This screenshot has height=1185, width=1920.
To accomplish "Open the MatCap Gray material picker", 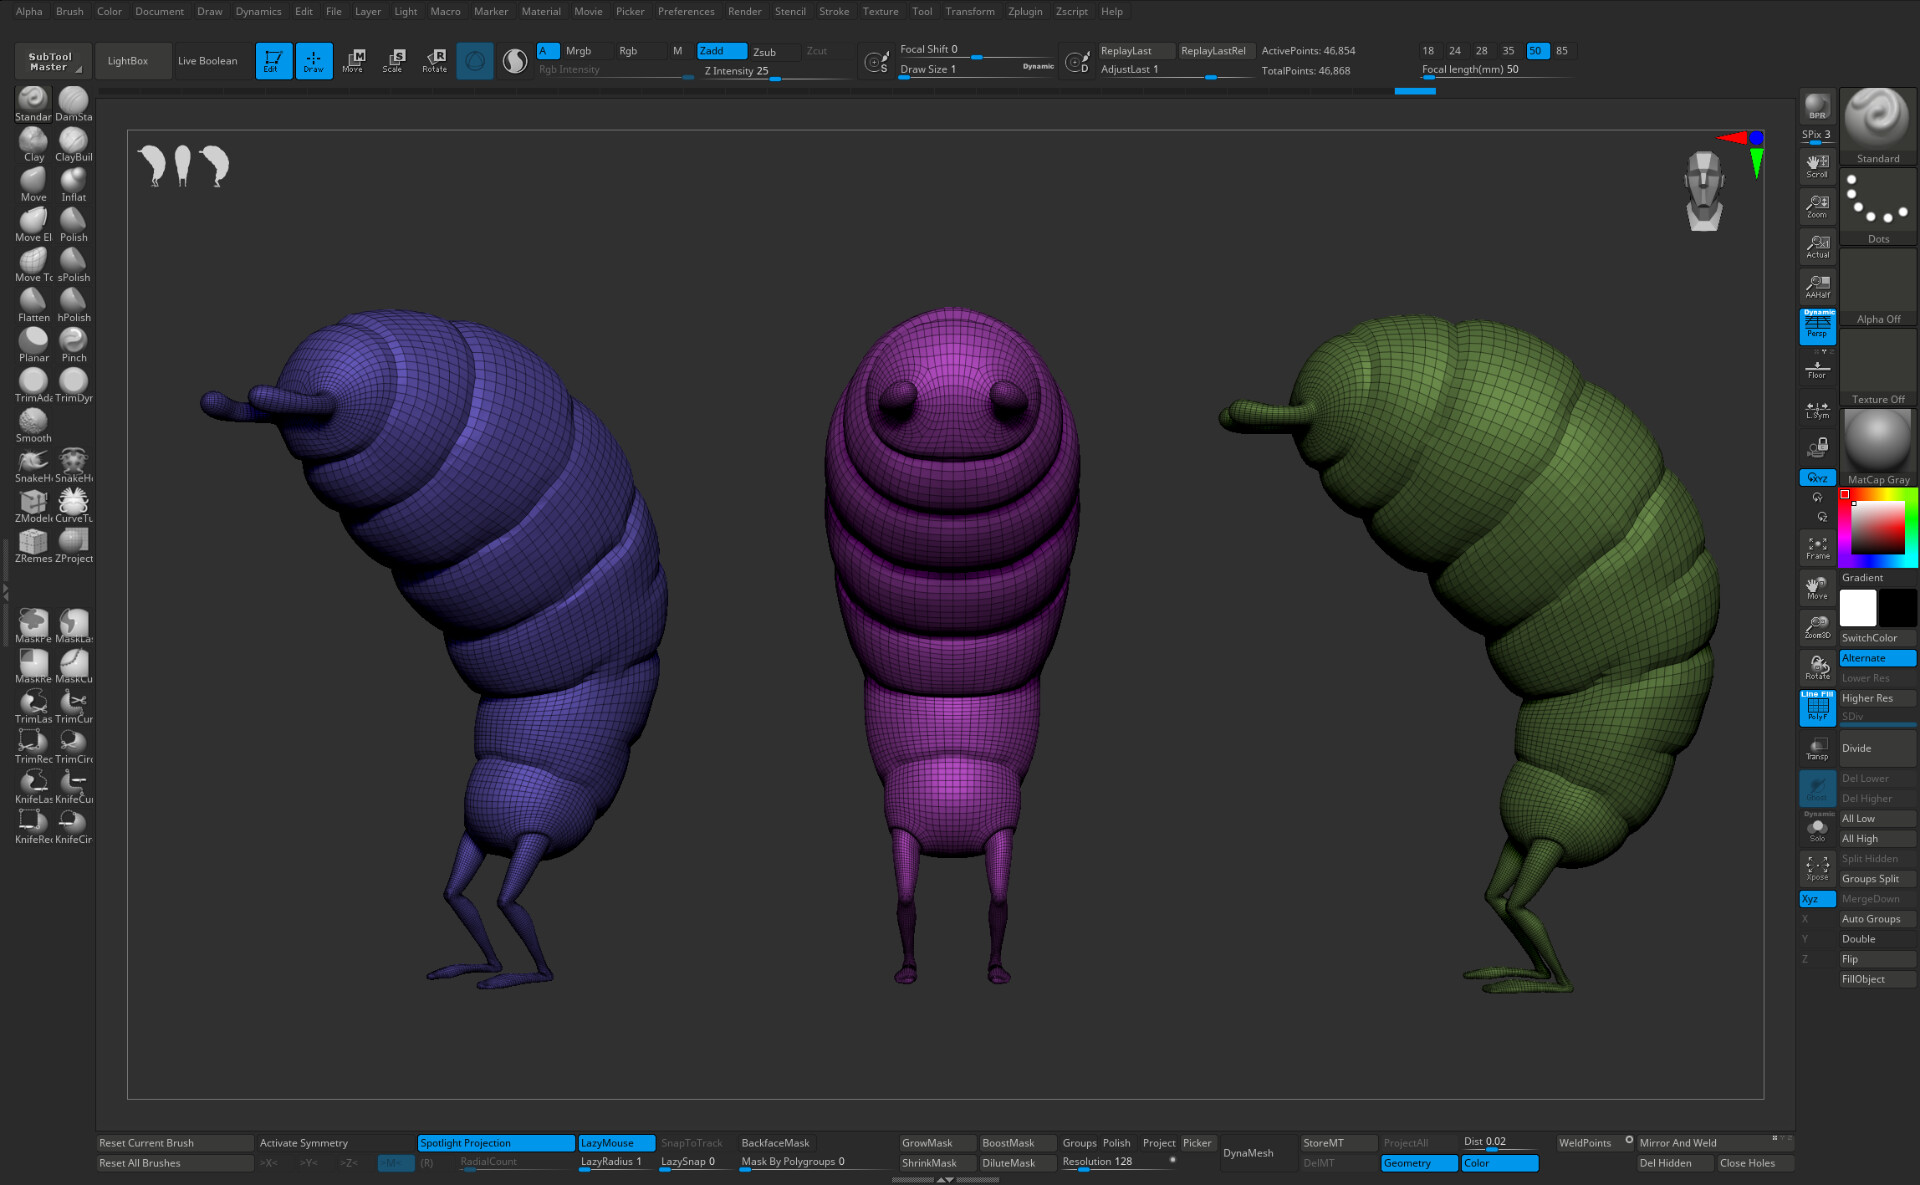I will (x=1877, y=446).
